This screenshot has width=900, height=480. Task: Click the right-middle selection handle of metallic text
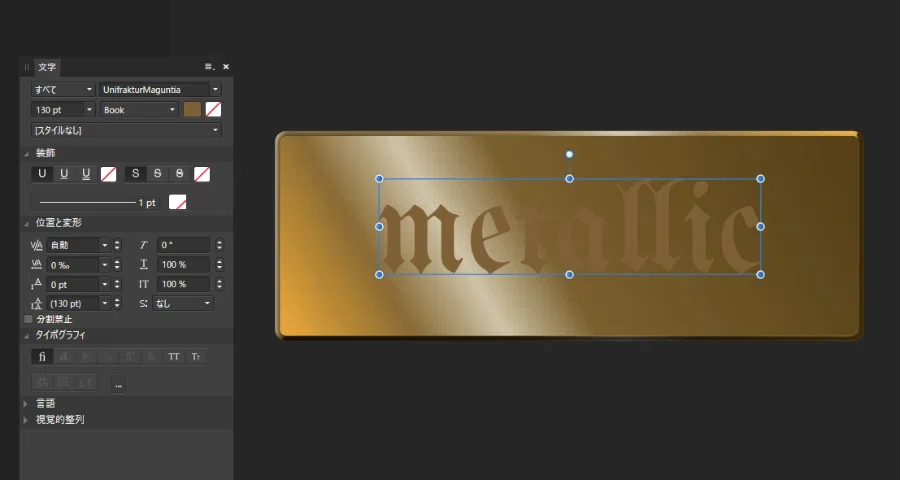click(761, 227)
